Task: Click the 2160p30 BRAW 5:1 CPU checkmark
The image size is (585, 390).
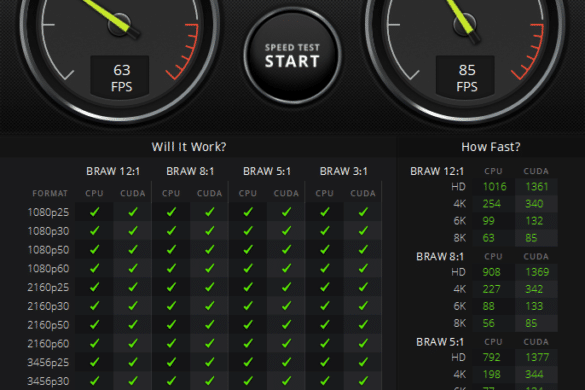Action: (248, 306)
